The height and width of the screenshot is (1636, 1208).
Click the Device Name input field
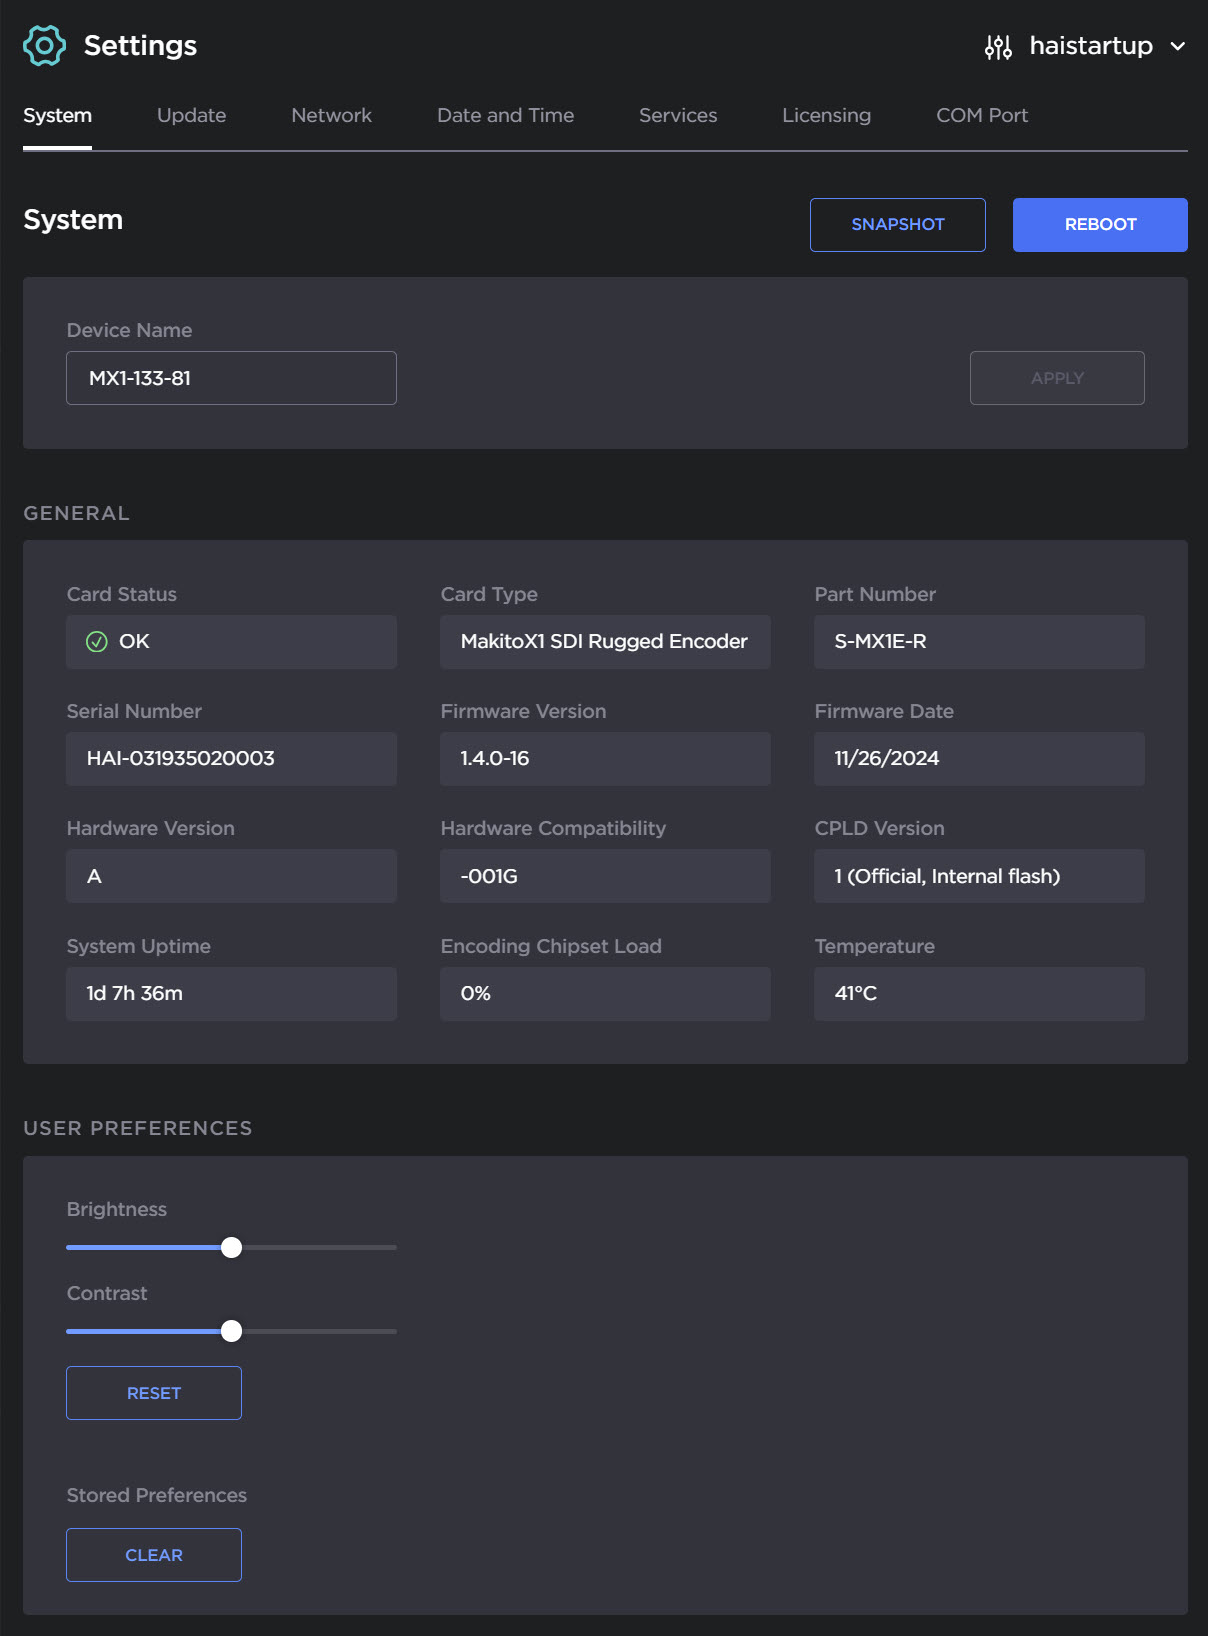click(231, 378)
